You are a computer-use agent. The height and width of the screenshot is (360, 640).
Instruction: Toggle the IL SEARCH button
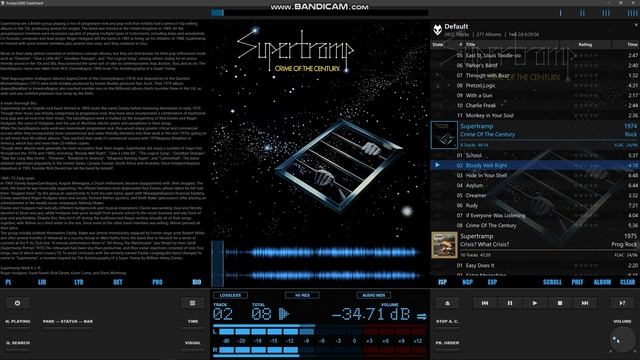[18, 343]
